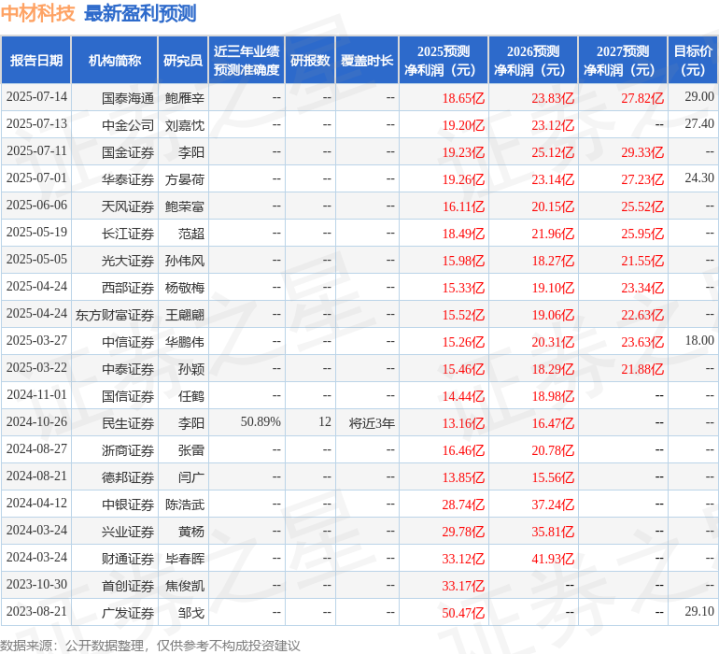
Task: Click analyst name 方晏荷
Action: (x=184, y=178)
